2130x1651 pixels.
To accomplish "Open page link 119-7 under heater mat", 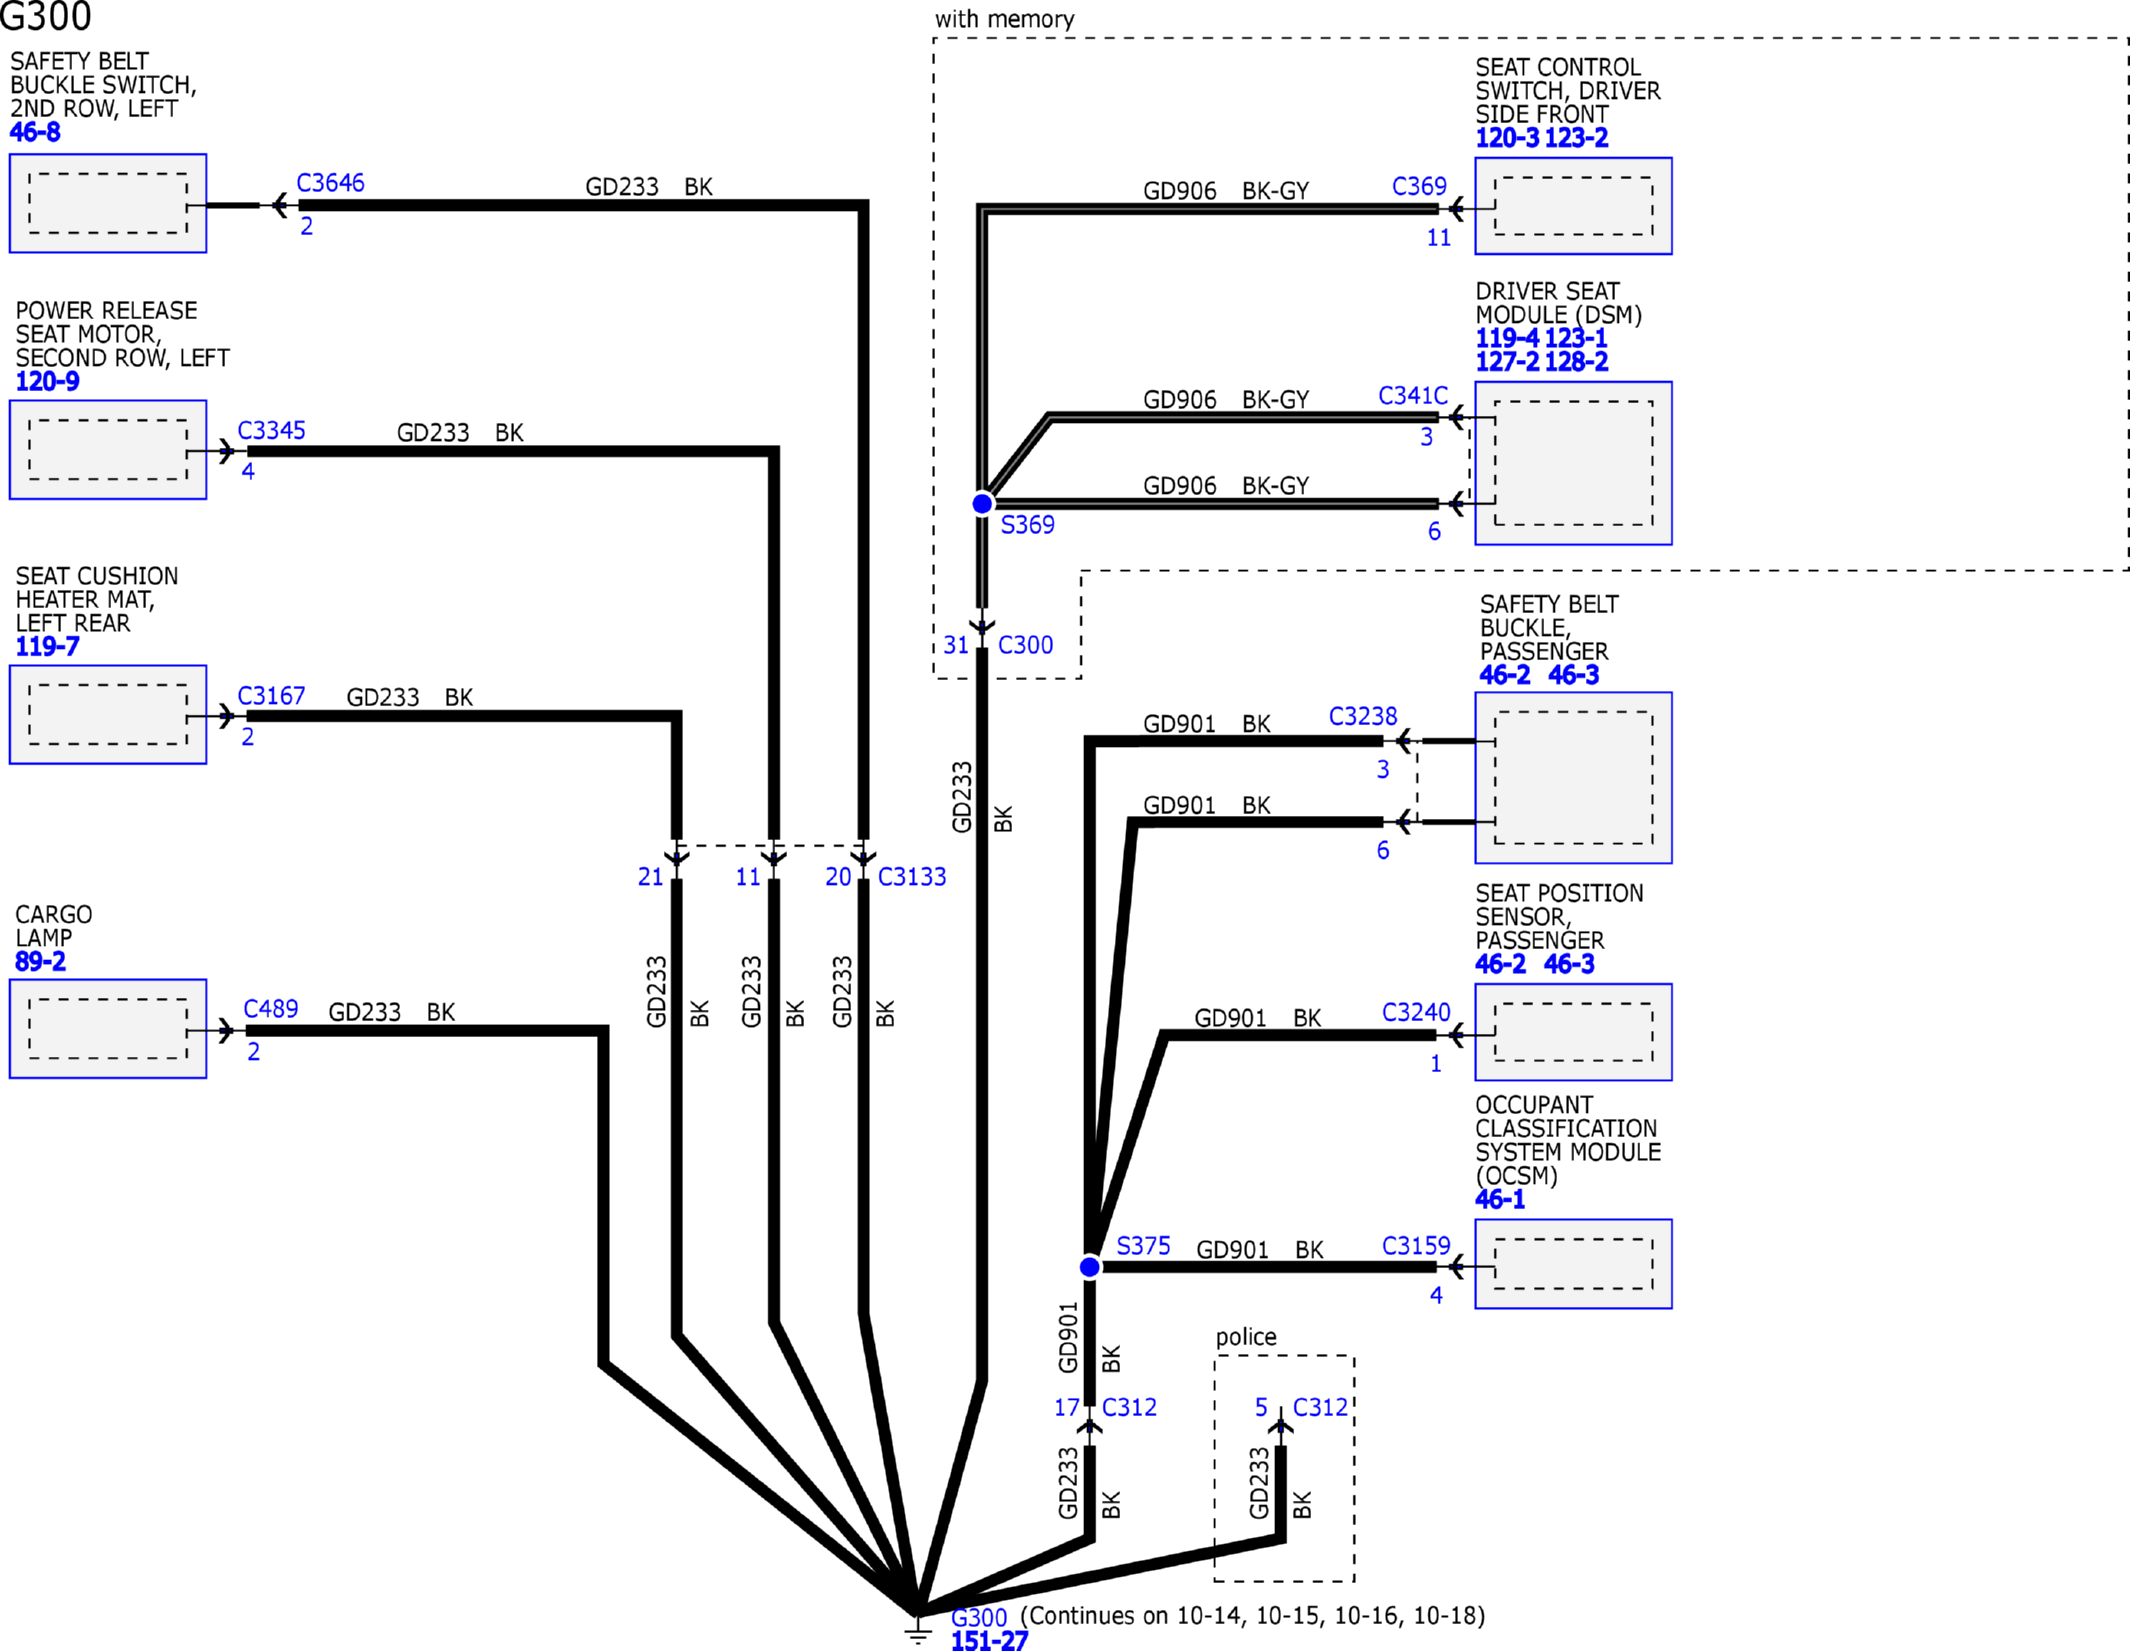I will click(47, 646).
